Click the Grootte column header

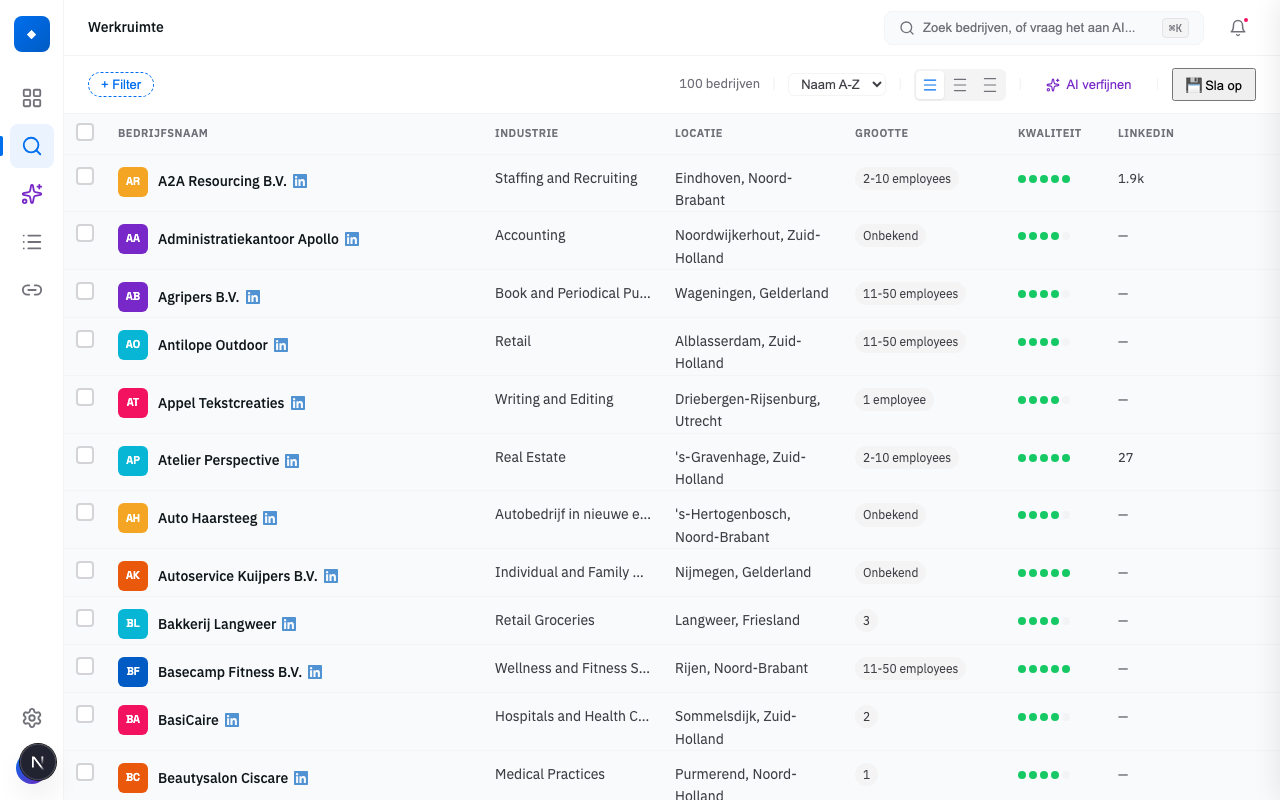[x=882, y=133]
